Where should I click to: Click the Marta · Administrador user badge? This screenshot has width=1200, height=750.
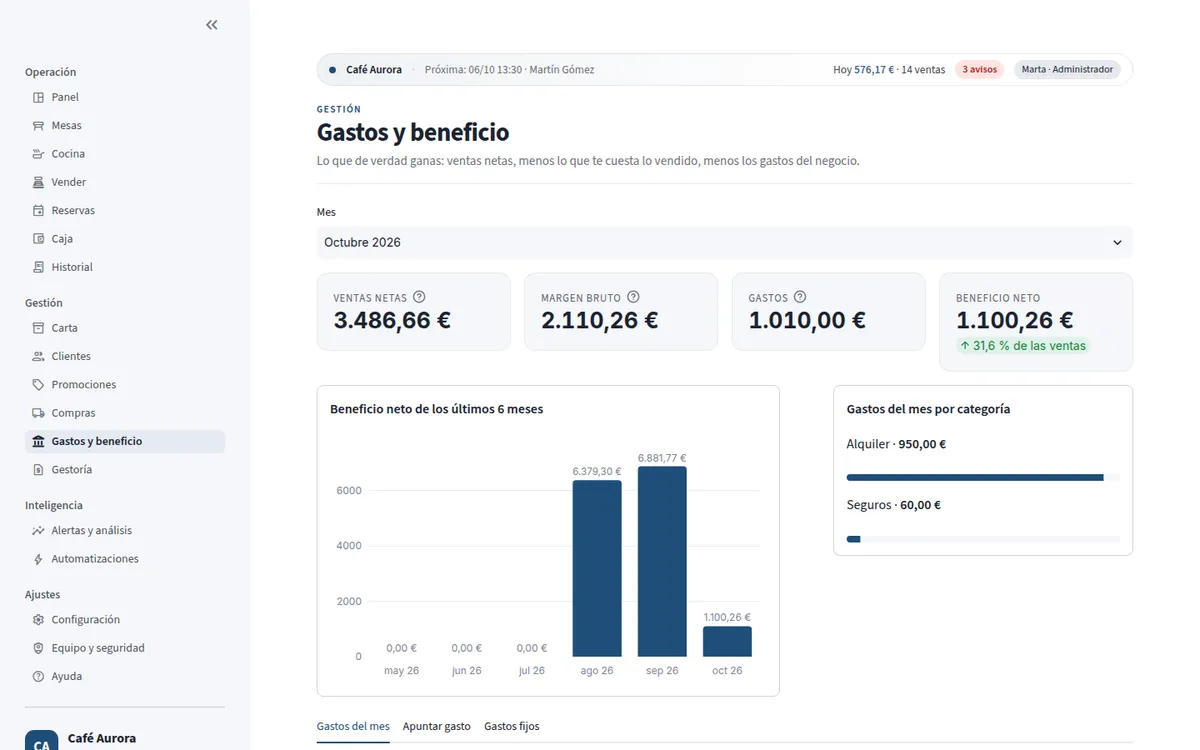coord(1067,70)
